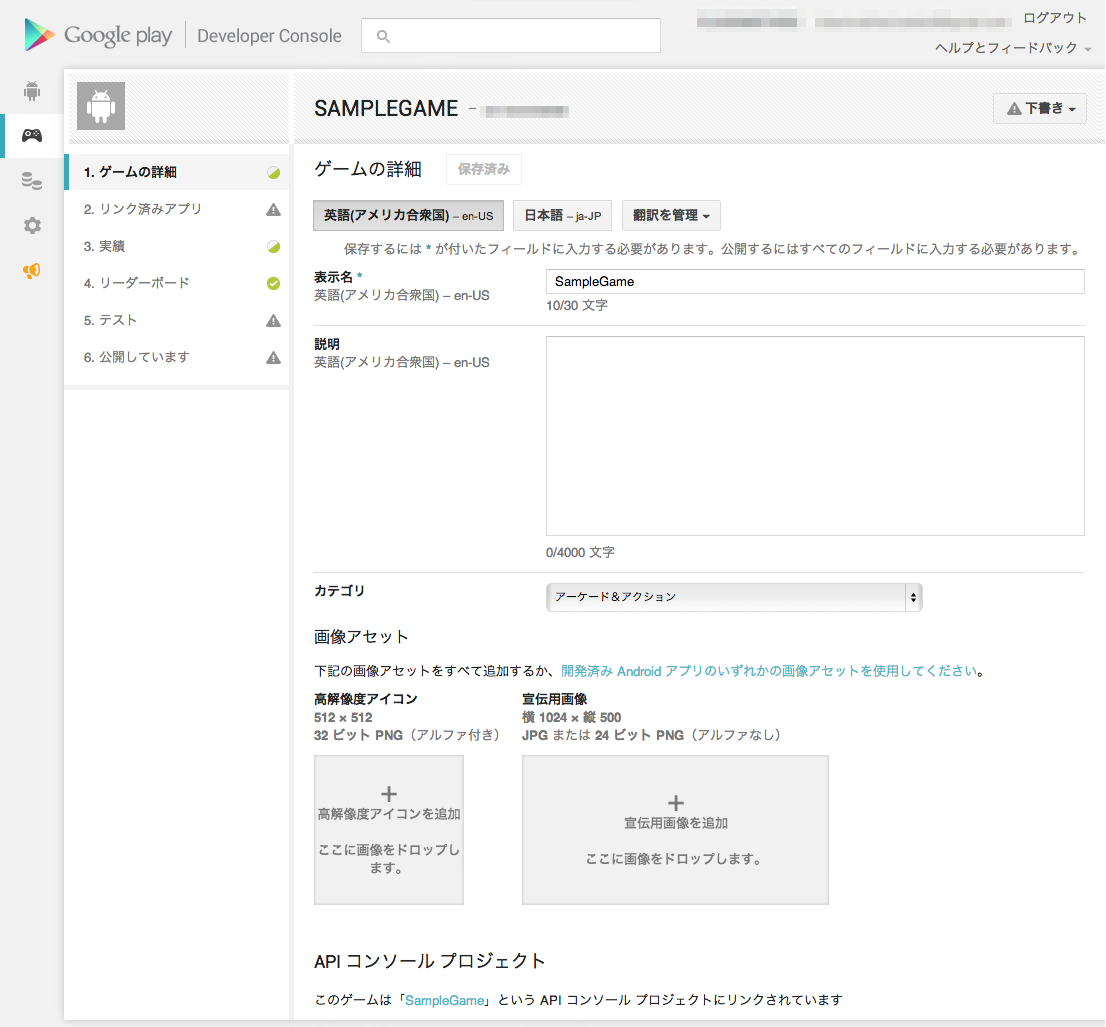Open Developer Console settings gear icon
This screenshot has width=1106, height=1027.
[x=31, y=225]
